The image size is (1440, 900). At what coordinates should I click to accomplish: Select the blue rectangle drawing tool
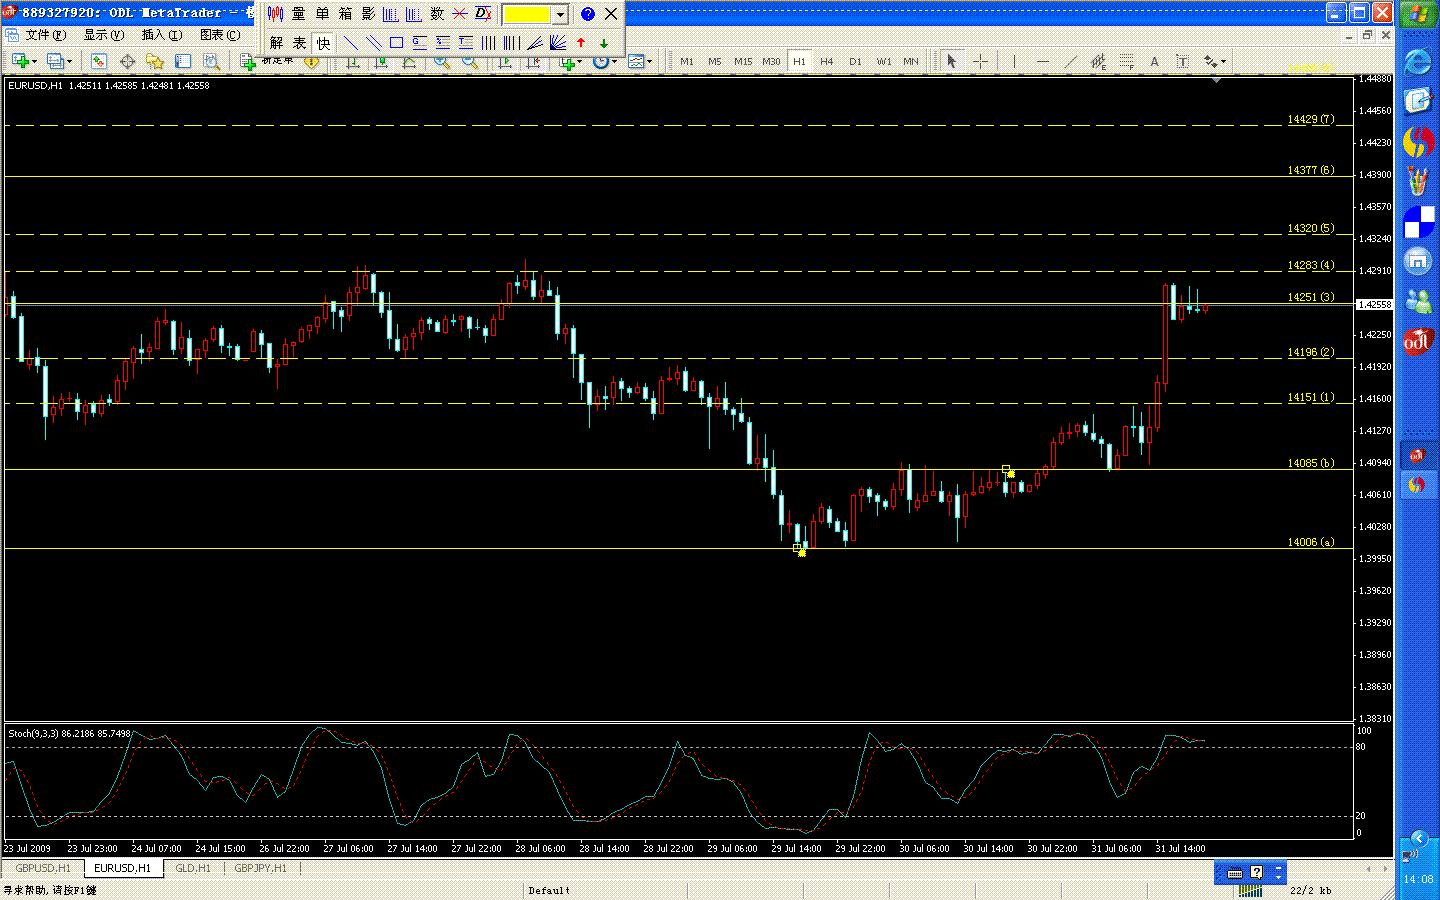pos(396,43)
